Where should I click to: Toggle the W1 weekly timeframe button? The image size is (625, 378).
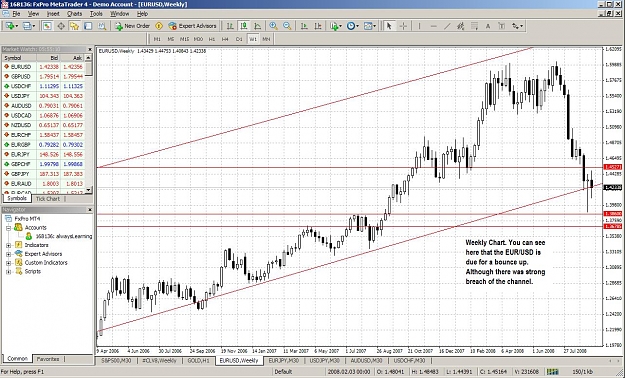click(253, 39)
